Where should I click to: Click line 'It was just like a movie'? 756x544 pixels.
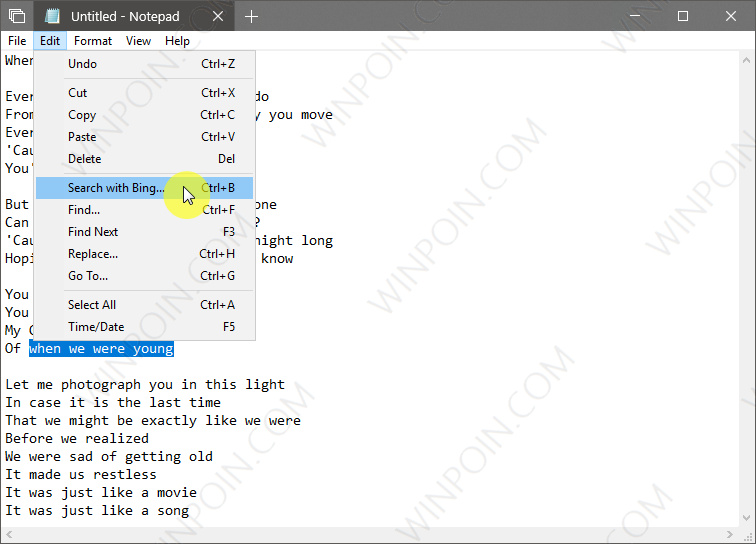coord(101,492)
